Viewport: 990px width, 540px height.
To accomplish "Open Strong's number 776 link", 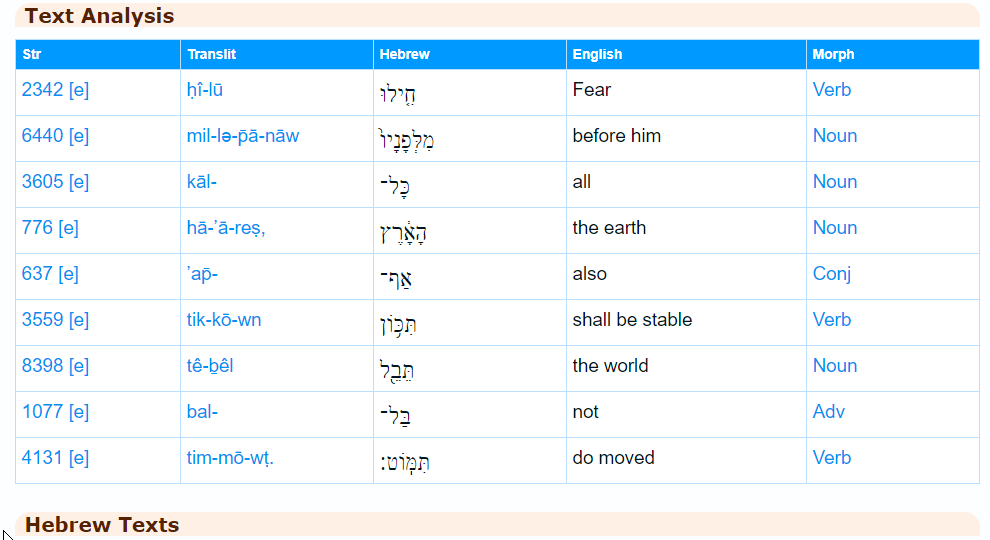I will pos(37,228).
